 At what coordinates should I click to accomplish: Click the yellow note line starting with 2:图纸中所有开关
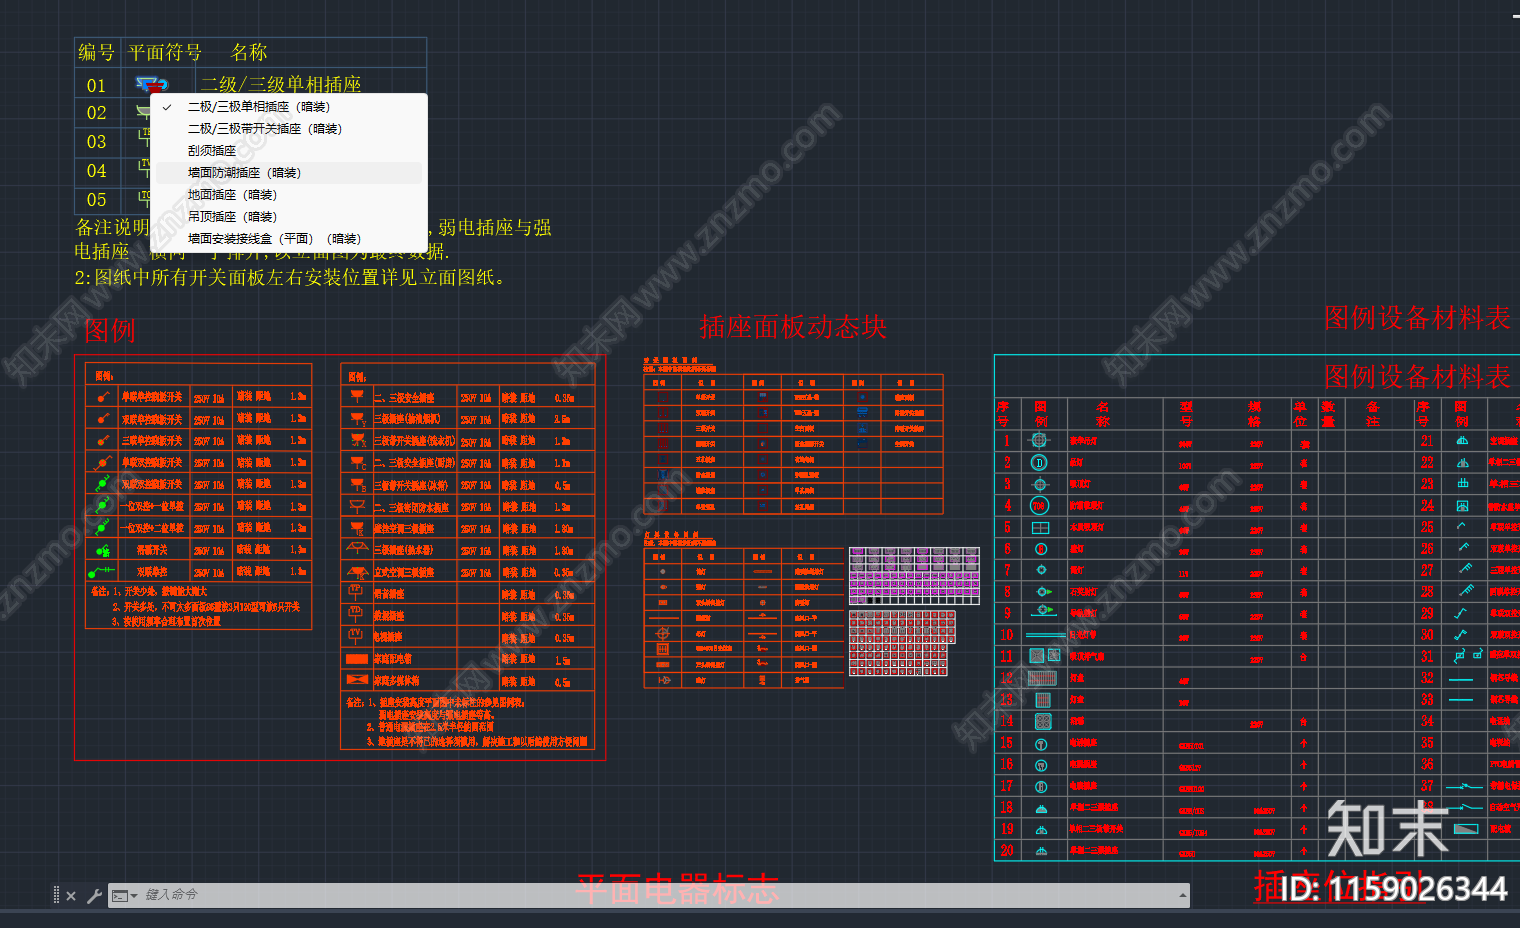290,277
